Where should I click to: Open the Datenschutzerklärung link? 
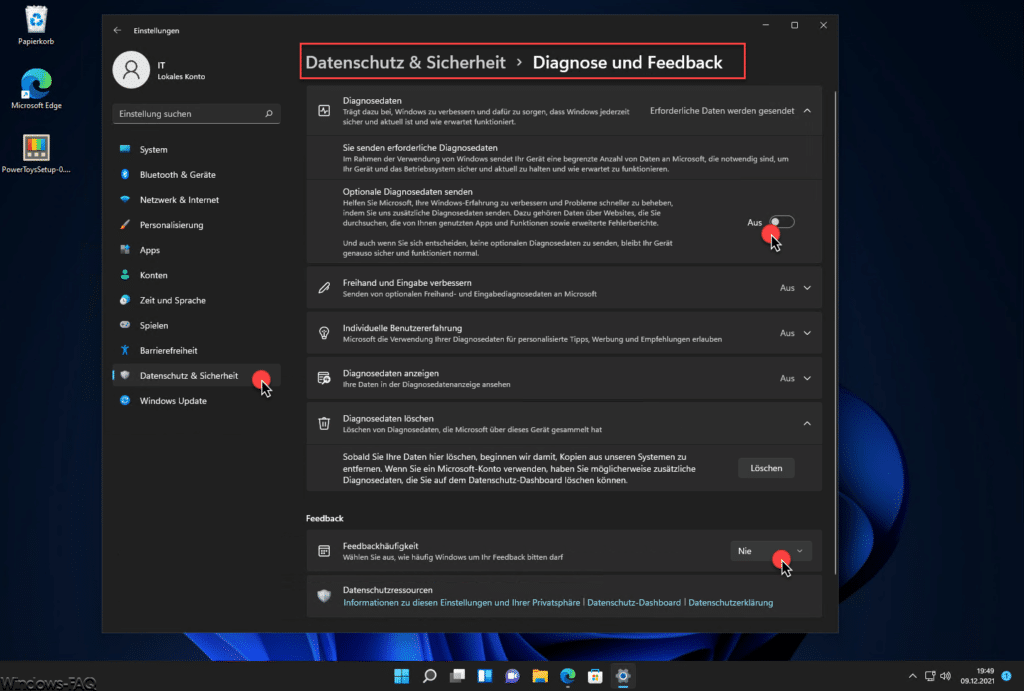click(x=730, y=603)
